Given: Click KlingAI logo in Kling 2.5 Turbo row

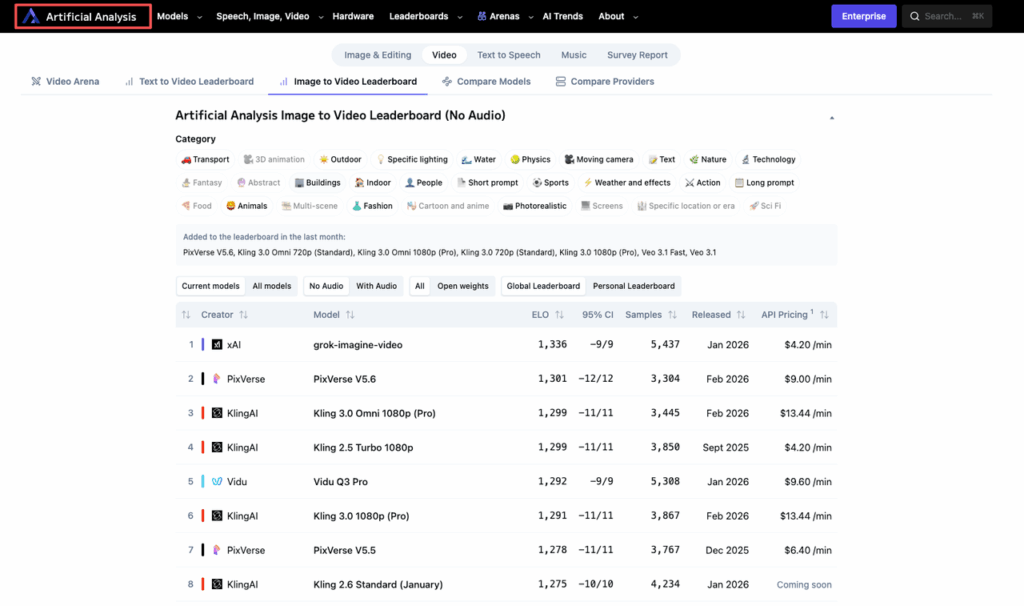Looking at the screenshot, I should (217, 447).
